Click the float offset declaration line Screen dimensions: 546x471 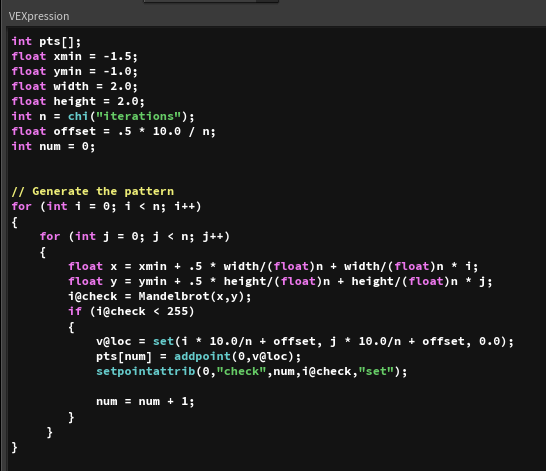114,131
